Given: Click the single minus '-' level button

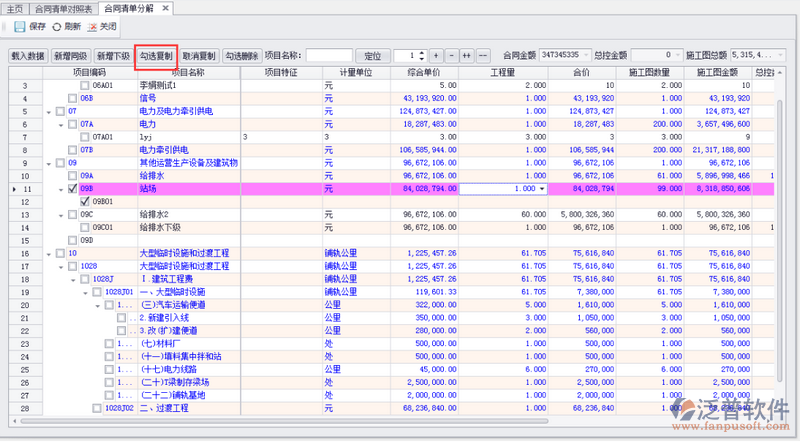Looking at the screenshot, I should 451,55.
